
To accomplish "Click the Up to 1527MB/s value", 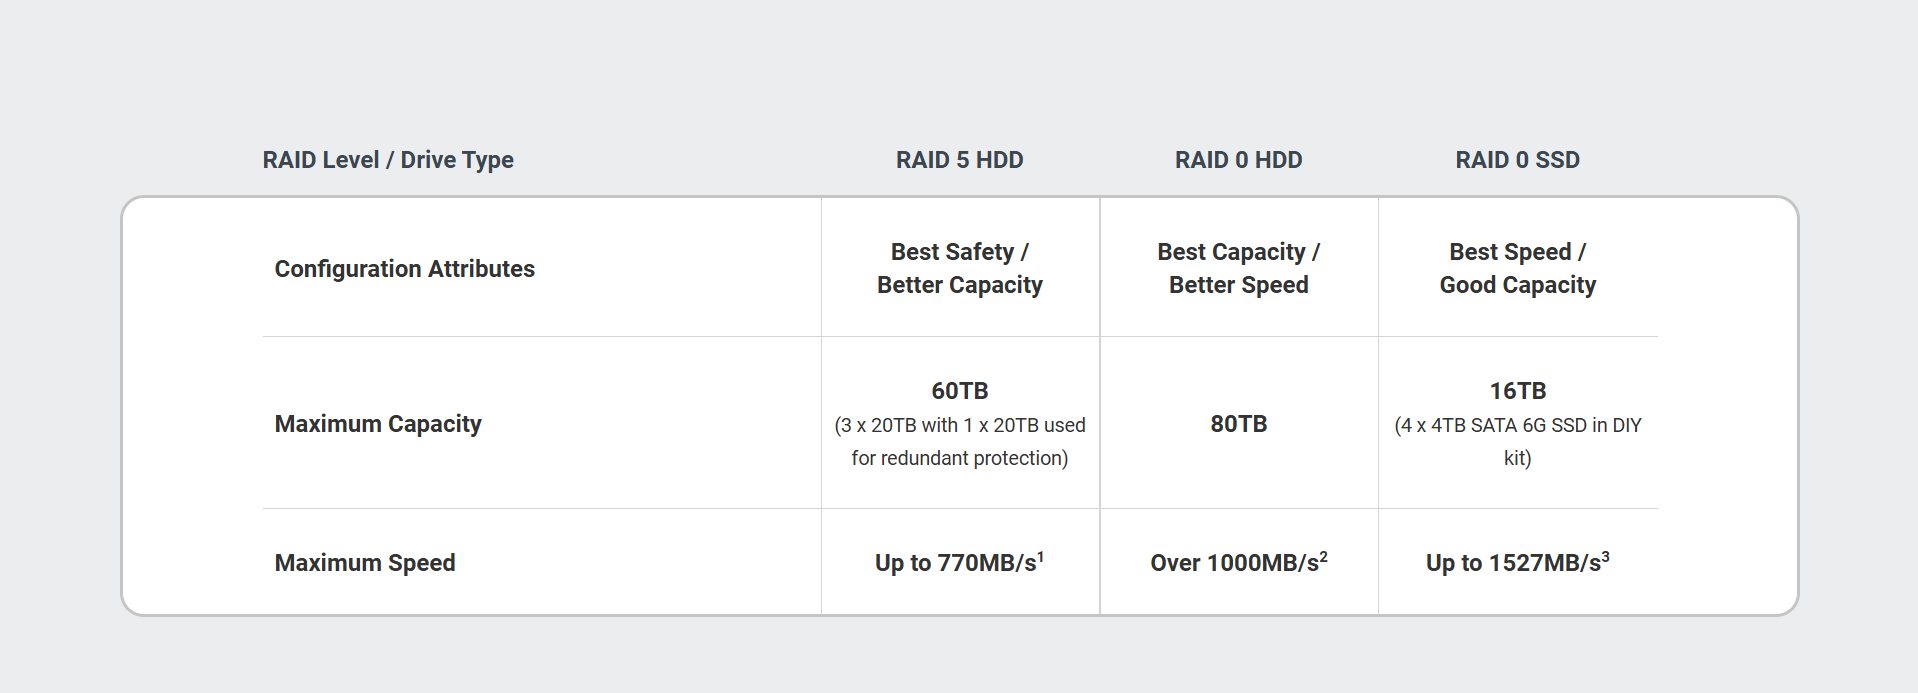I will (x=1512, y=563).
